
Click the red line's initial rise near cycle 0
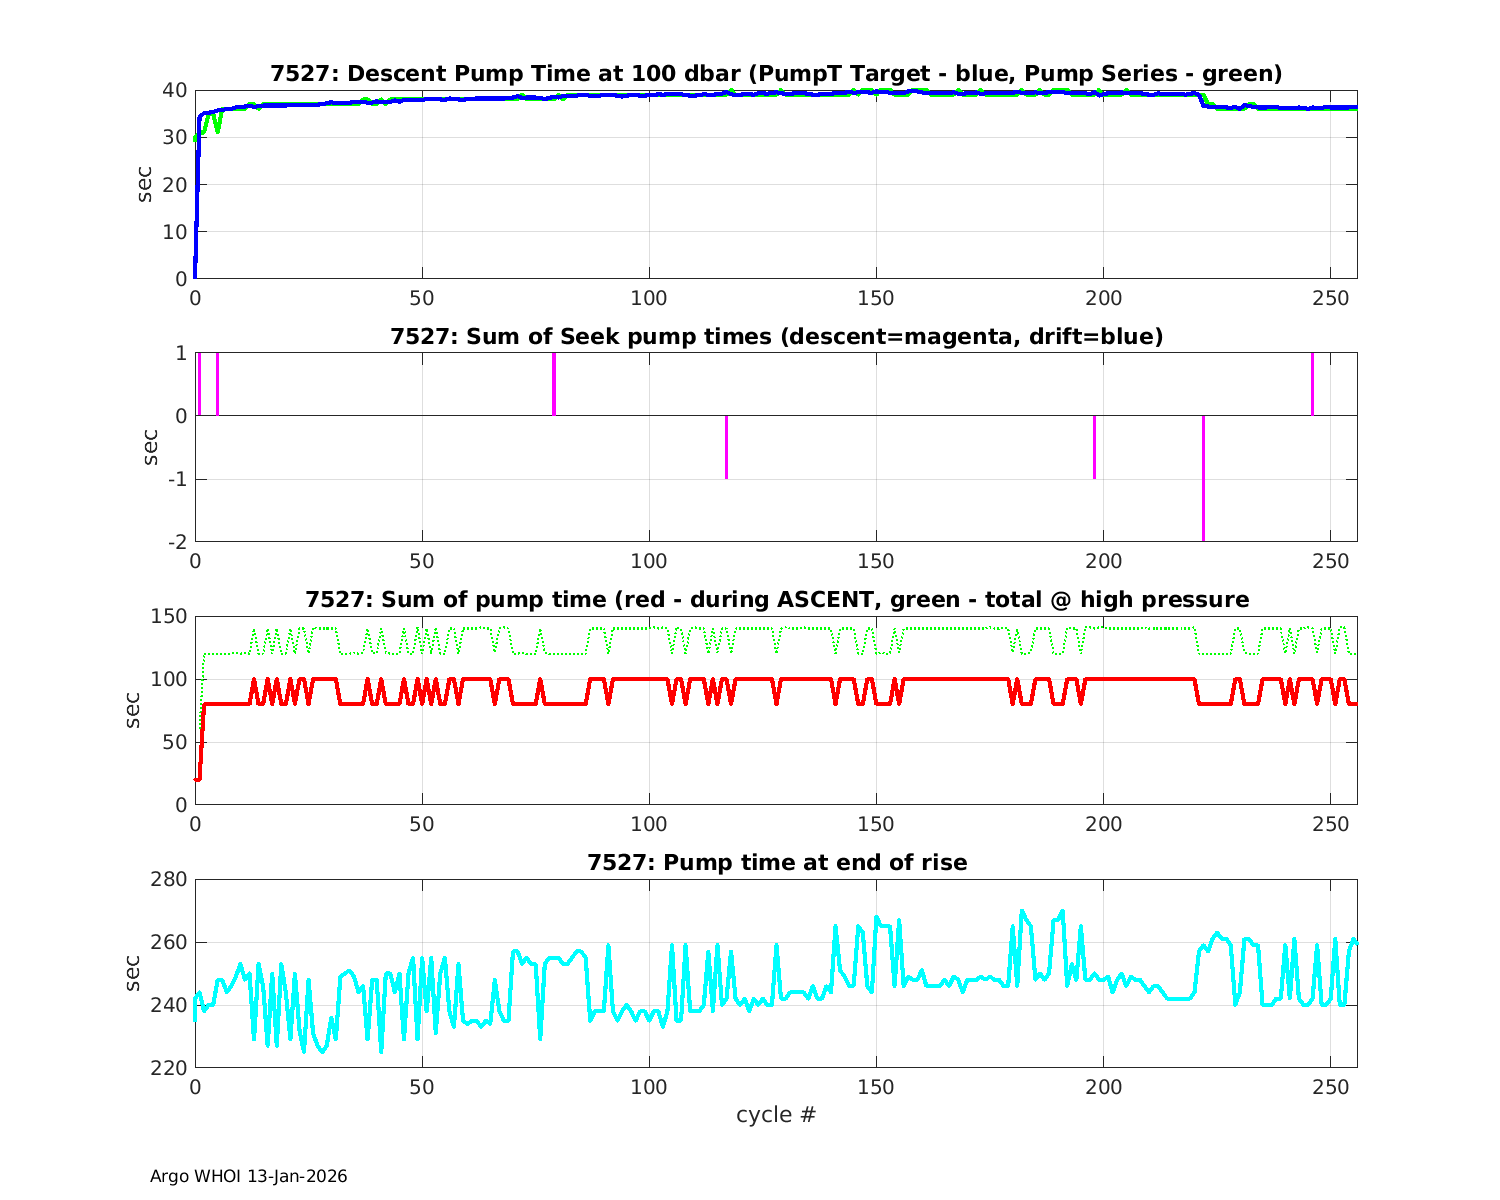click(202, 740)
